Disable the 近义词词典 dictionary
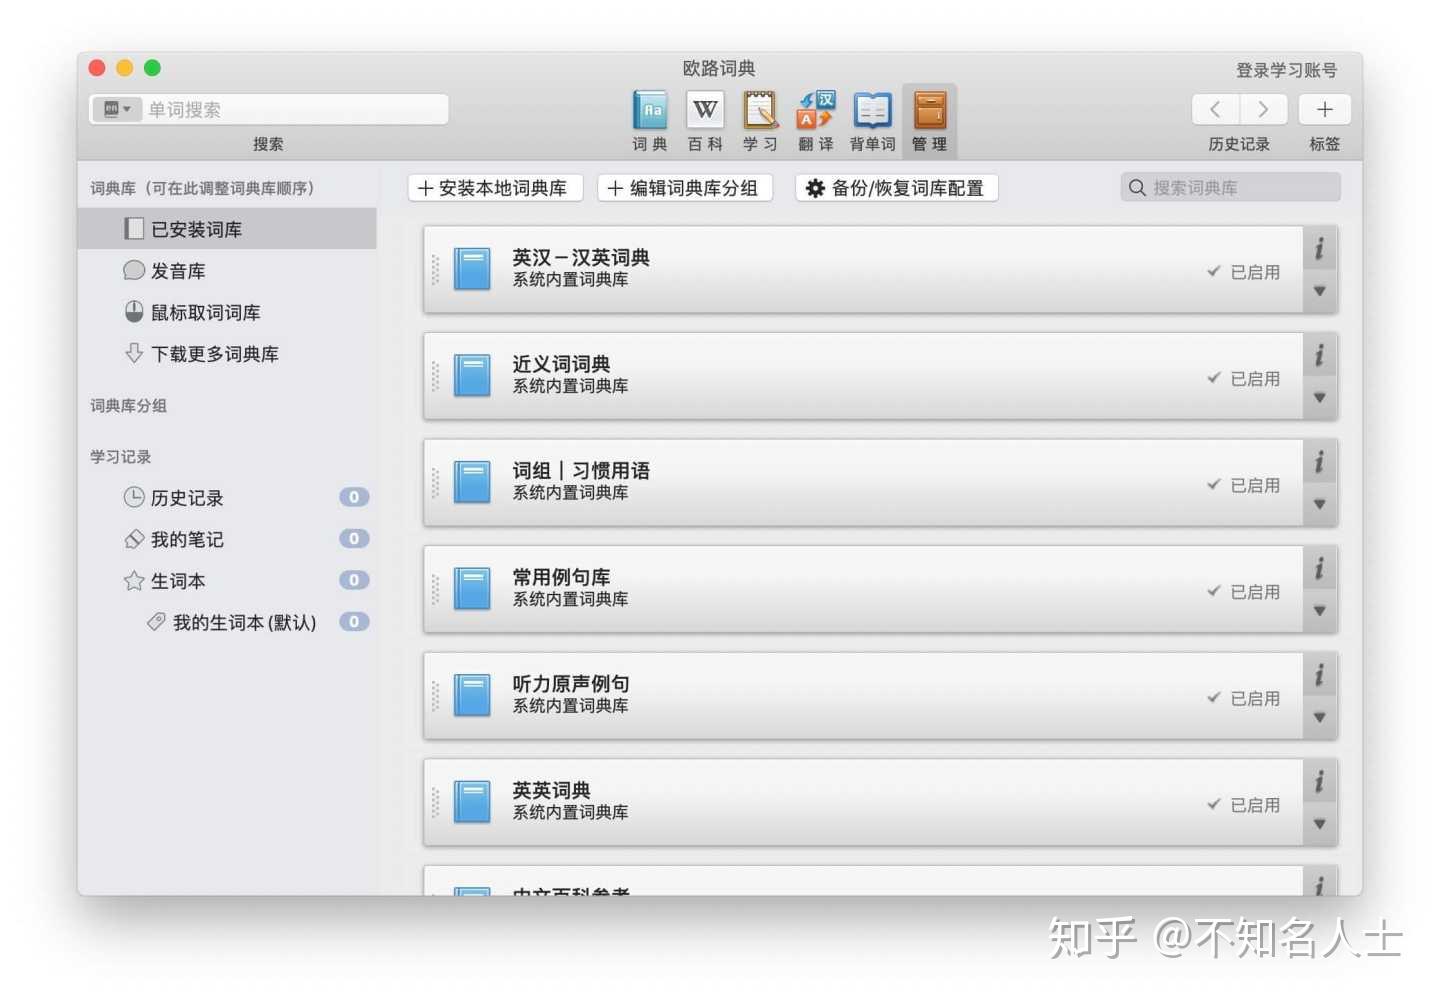Image resolution: width=1440 pixels, height=998 pixels. click(x=1243, y=378)
